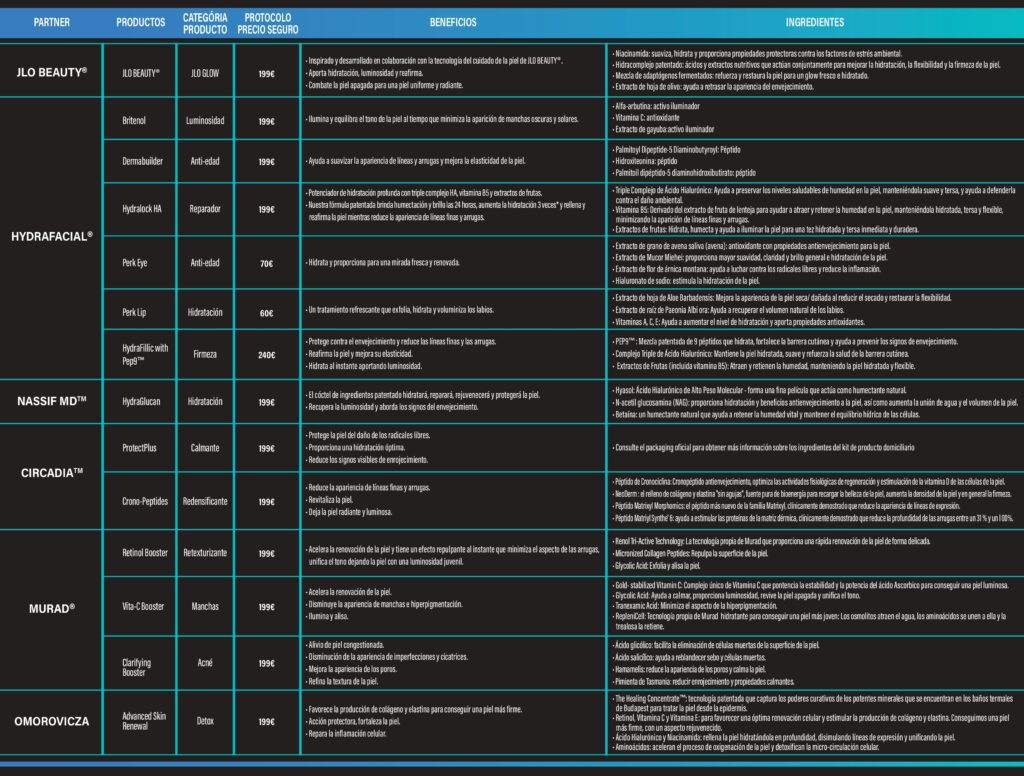Select the Detox category cell

click(205, 721)
